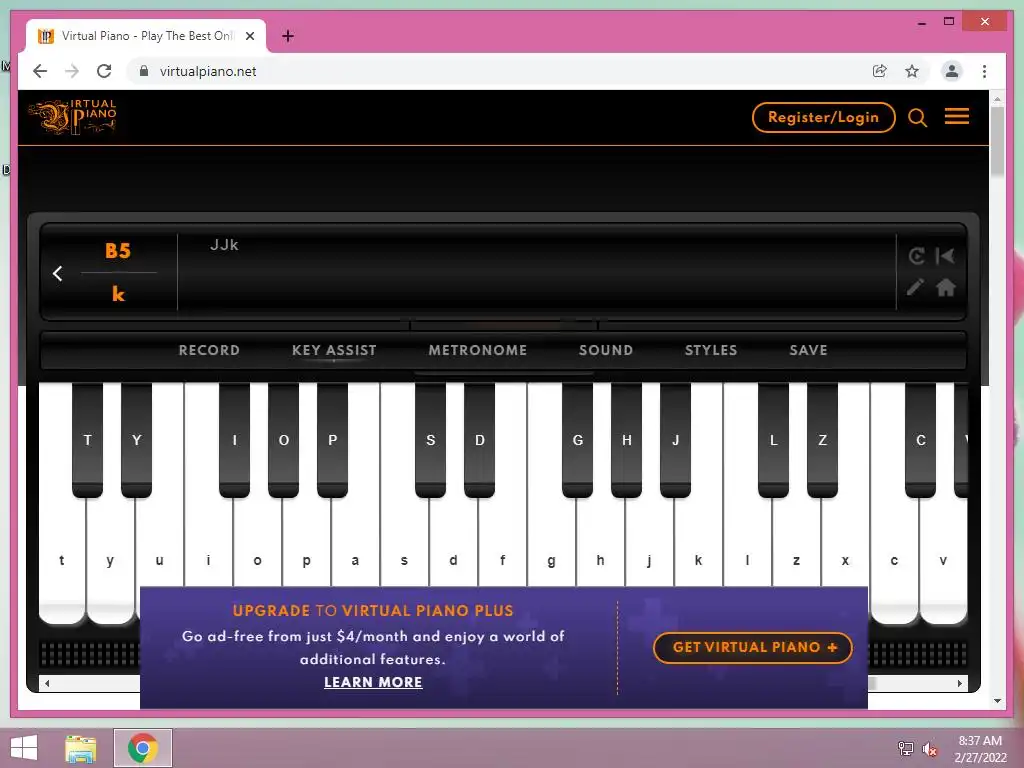Open a new browser tab
The width and height of the screenshot is (1024, 768).
(x=288, y=36)
